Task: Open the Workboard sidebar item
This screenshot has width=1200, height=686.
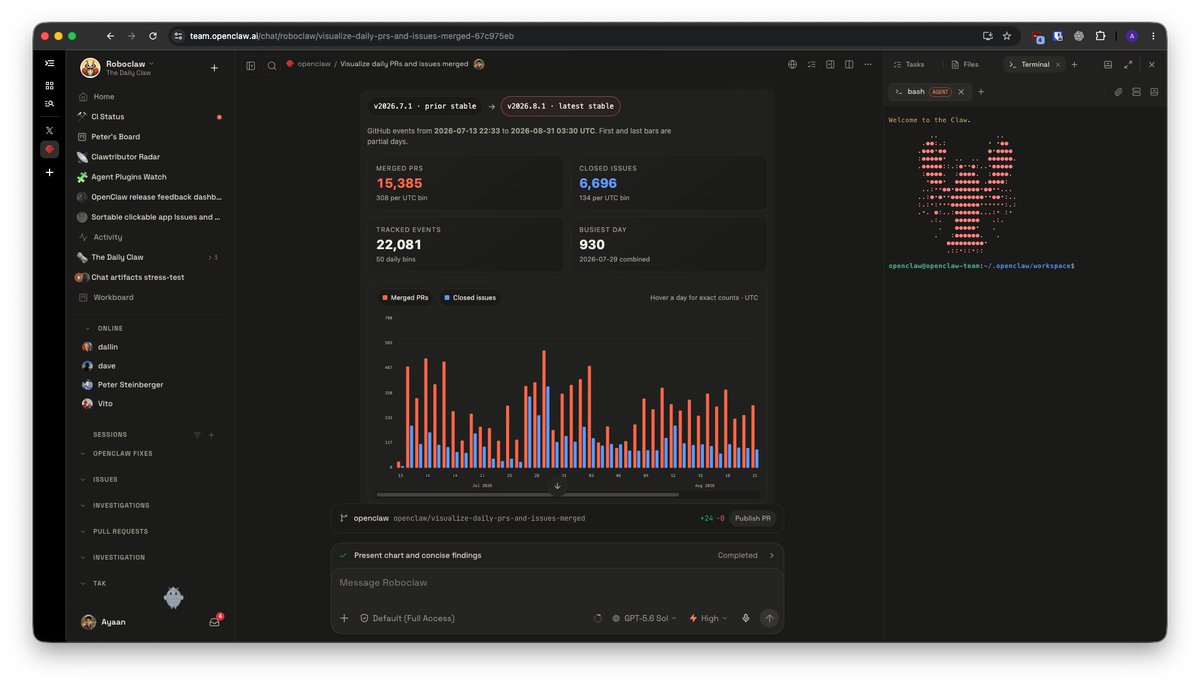Action: [x=150, y=297]
